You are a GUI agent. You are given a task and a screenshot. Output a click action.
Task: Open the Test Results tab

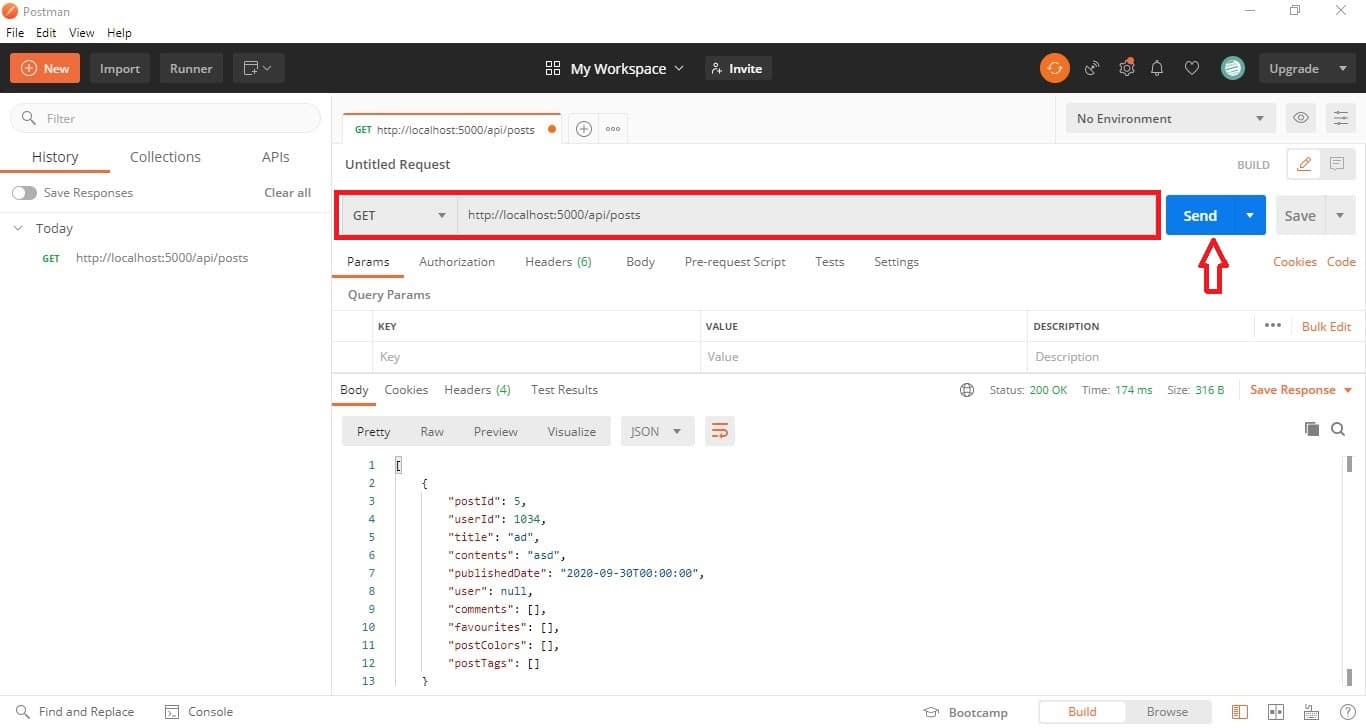(564, 390)
